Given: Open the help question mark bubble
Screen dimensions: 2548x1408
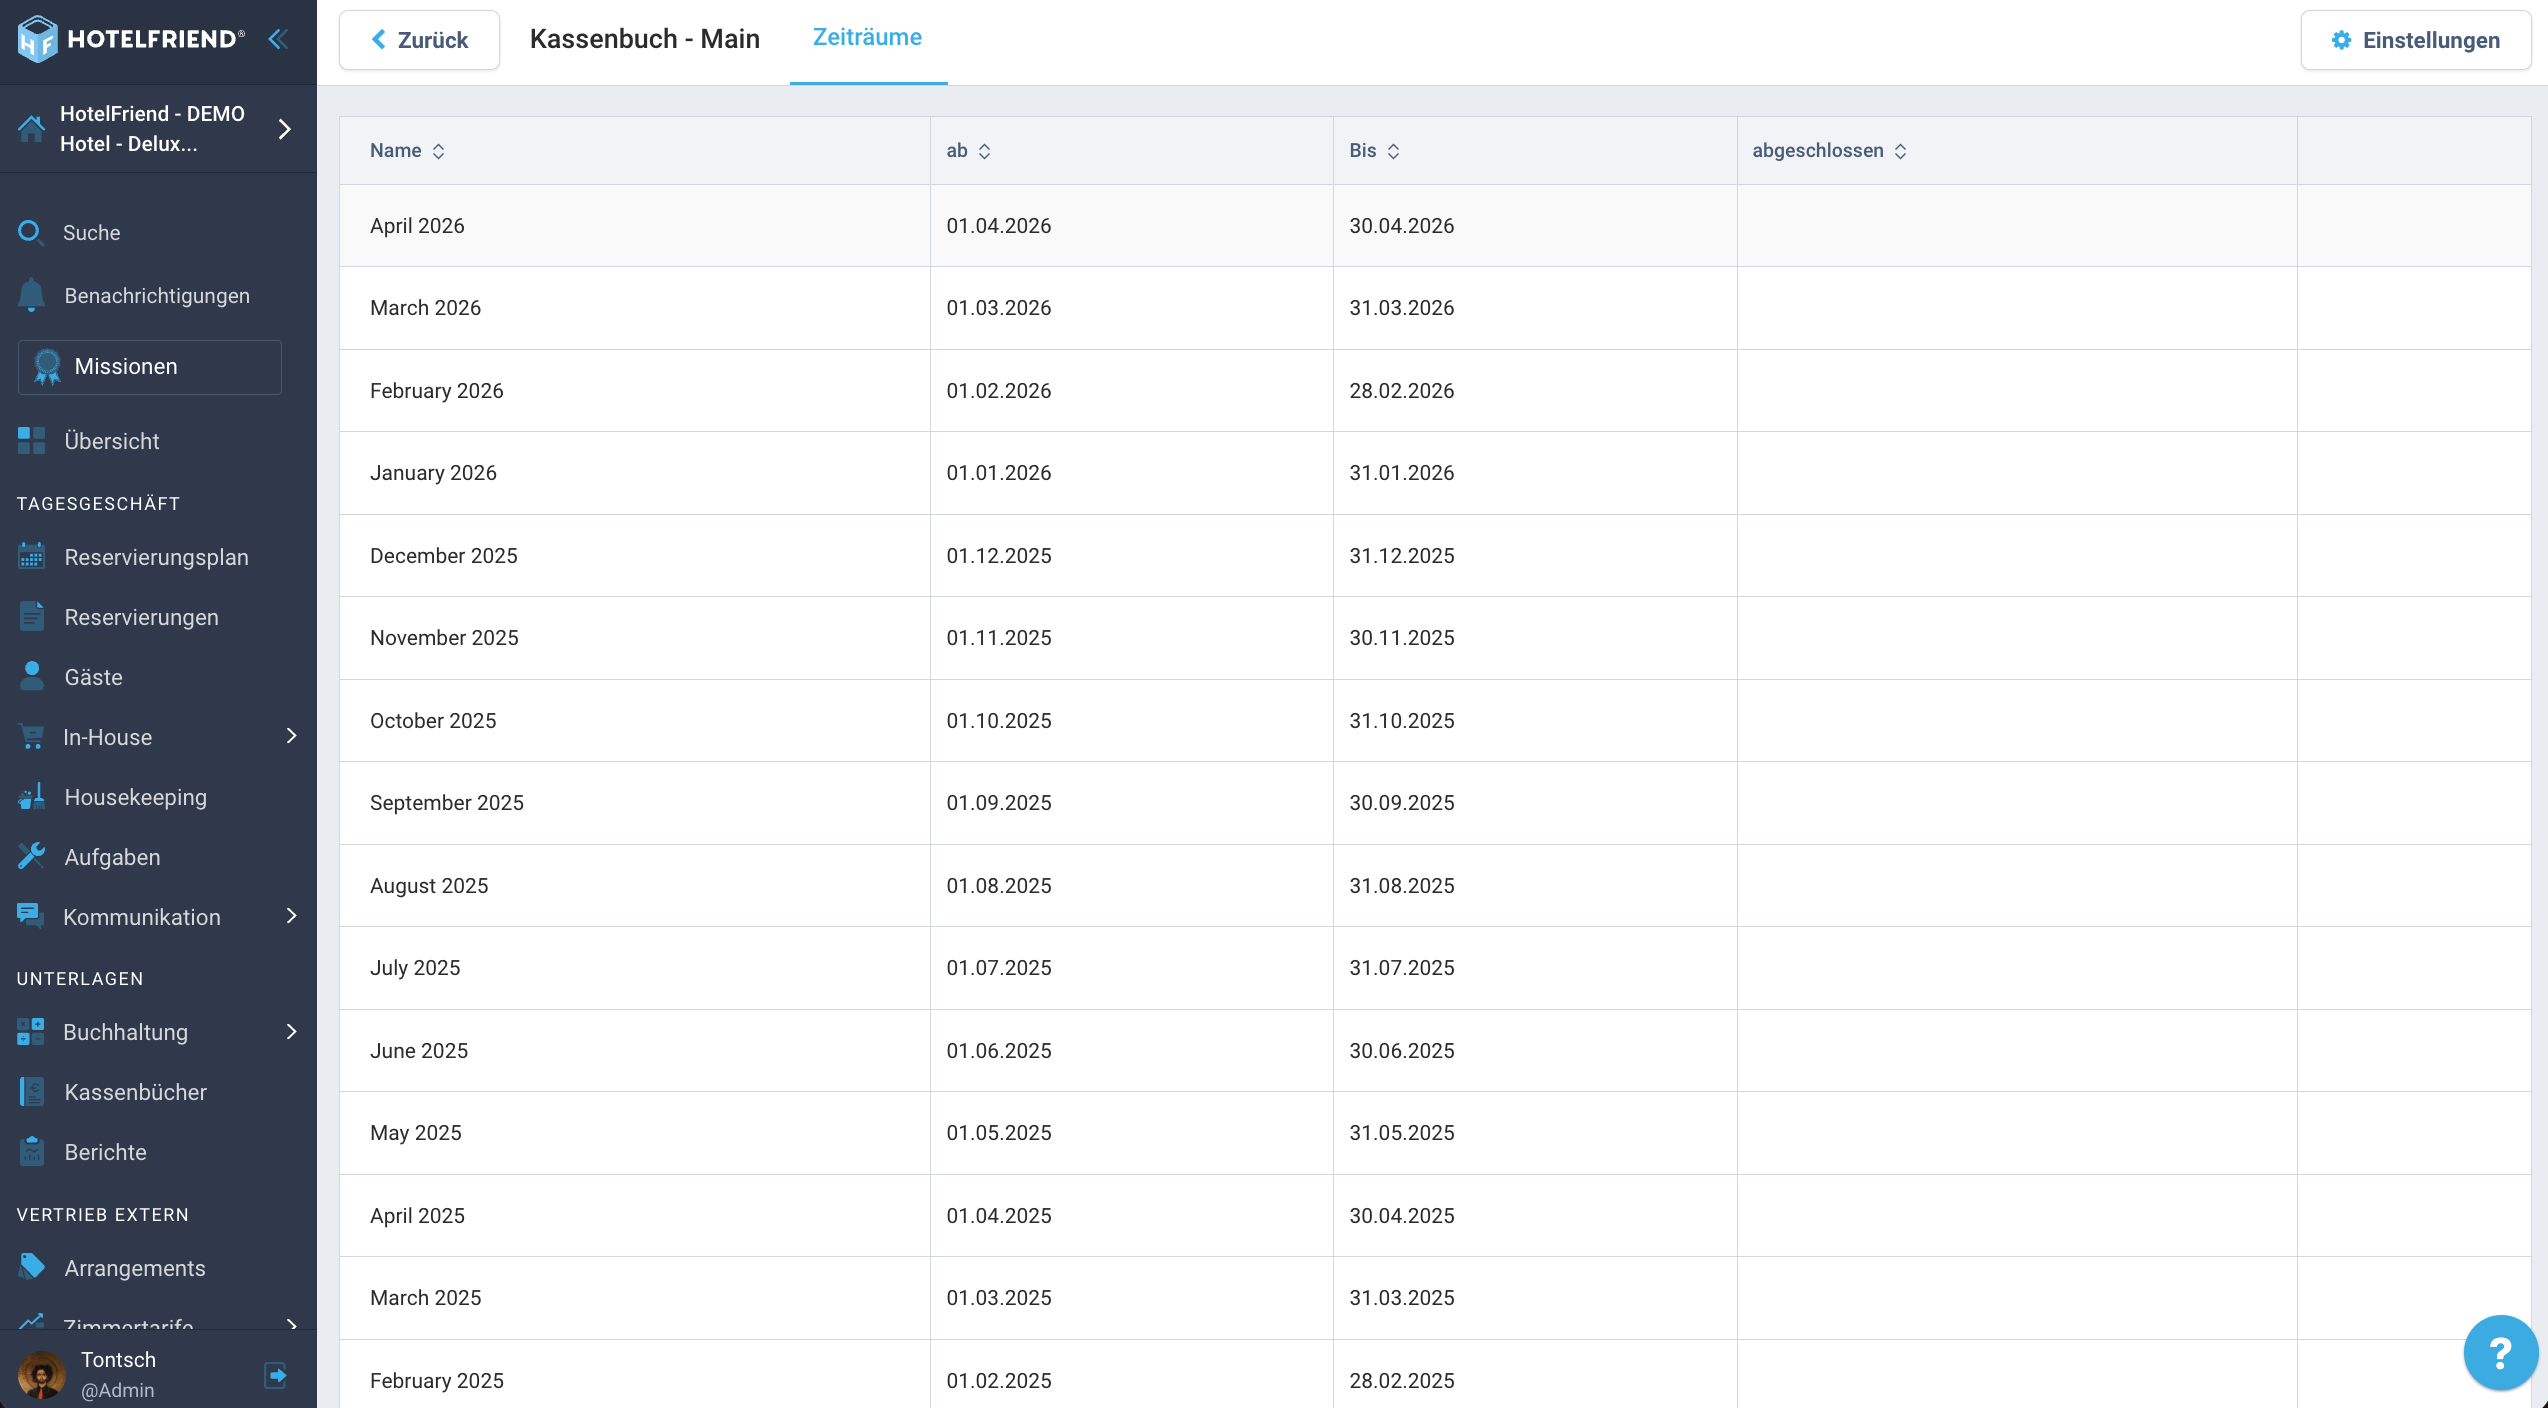Looking at the screenshot, I should [x=2500, y=1353].
